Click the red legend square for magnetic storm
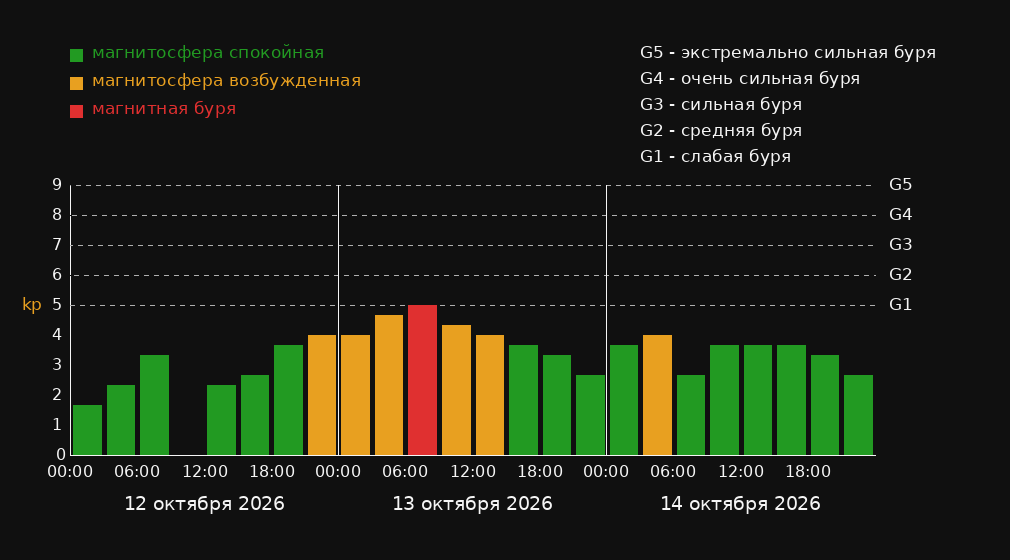The image size is (1010, 560). pos(76,111)
